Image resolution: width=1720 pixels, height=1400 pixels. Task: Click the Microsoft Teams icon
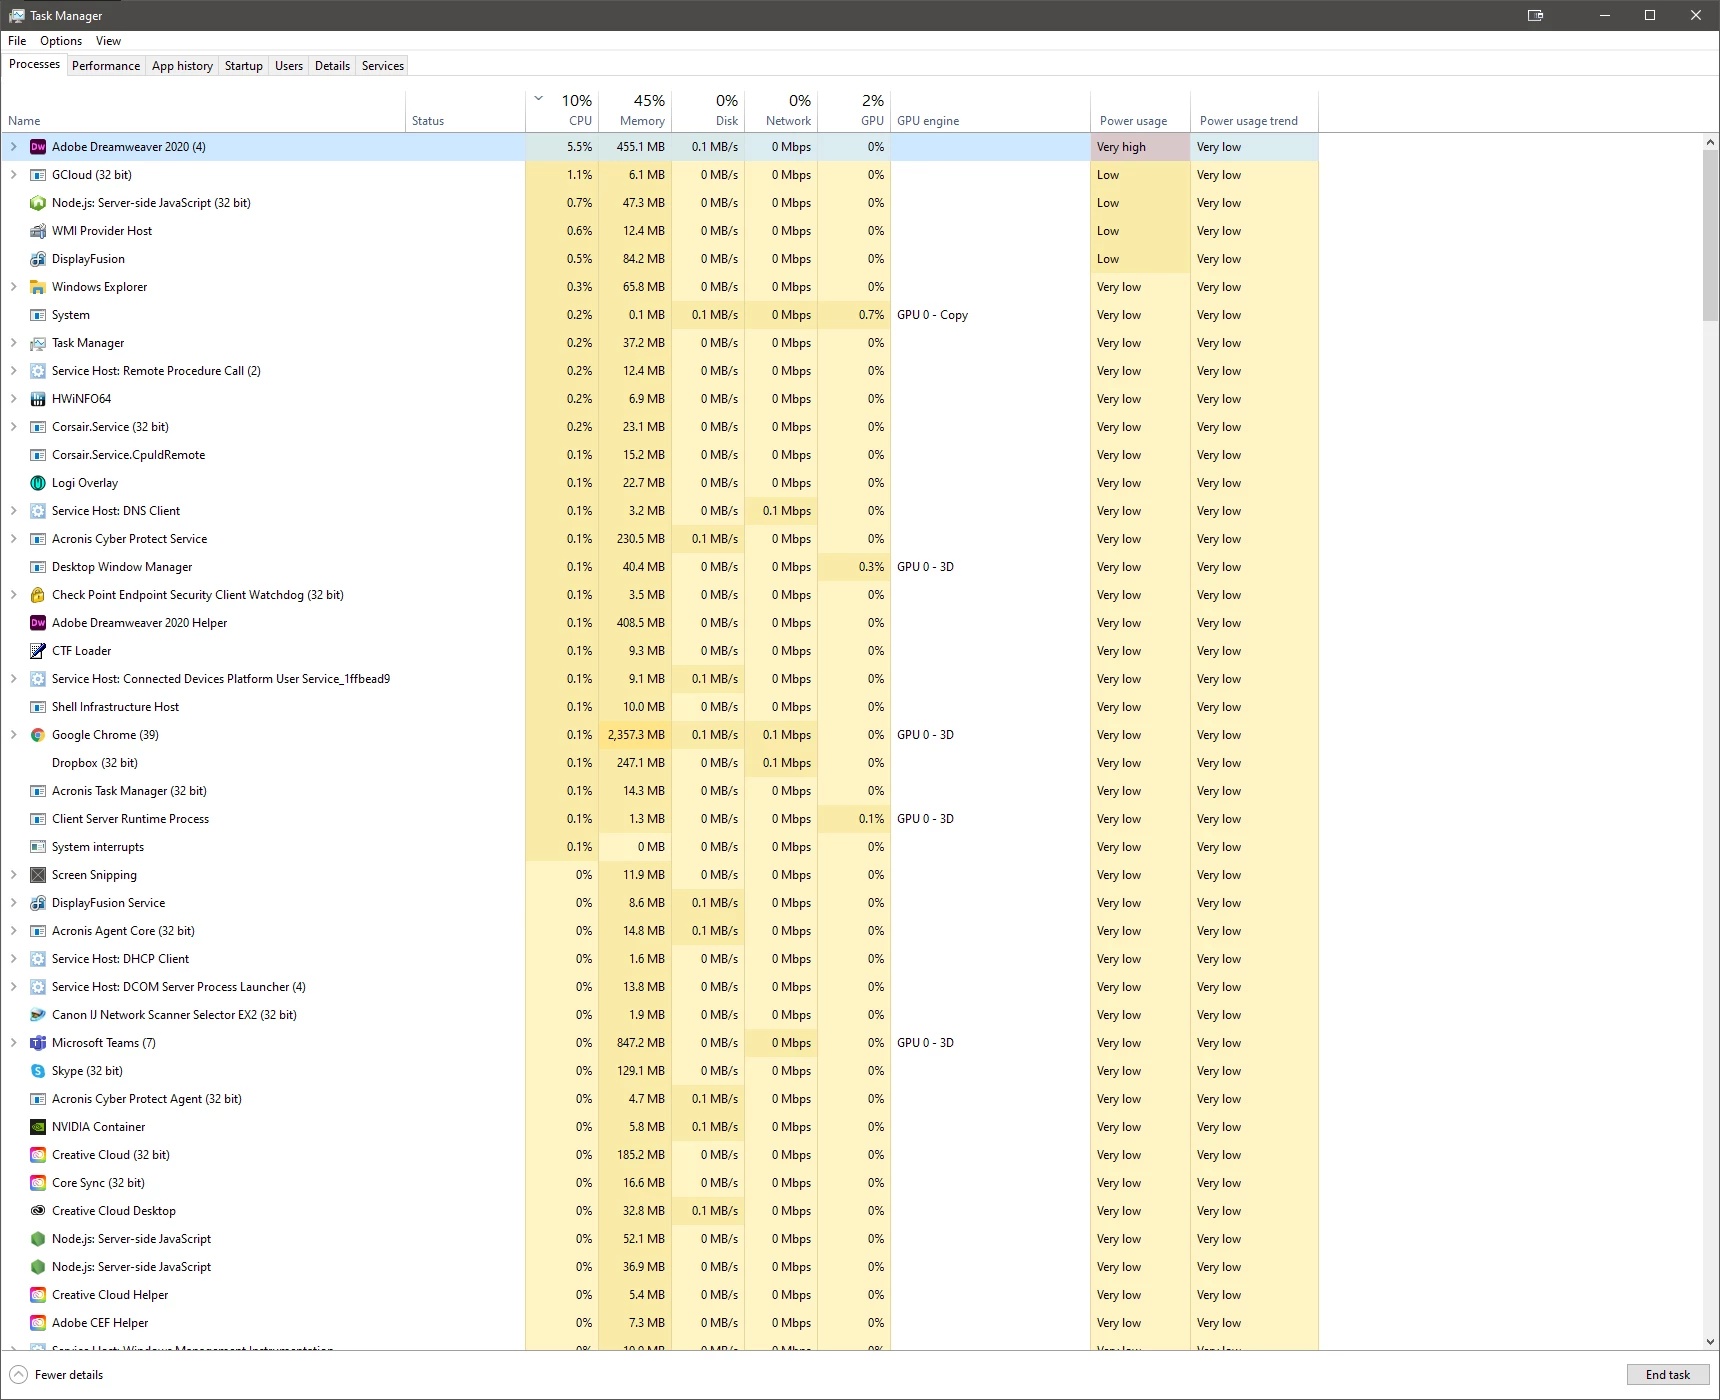click(38, 1043)
